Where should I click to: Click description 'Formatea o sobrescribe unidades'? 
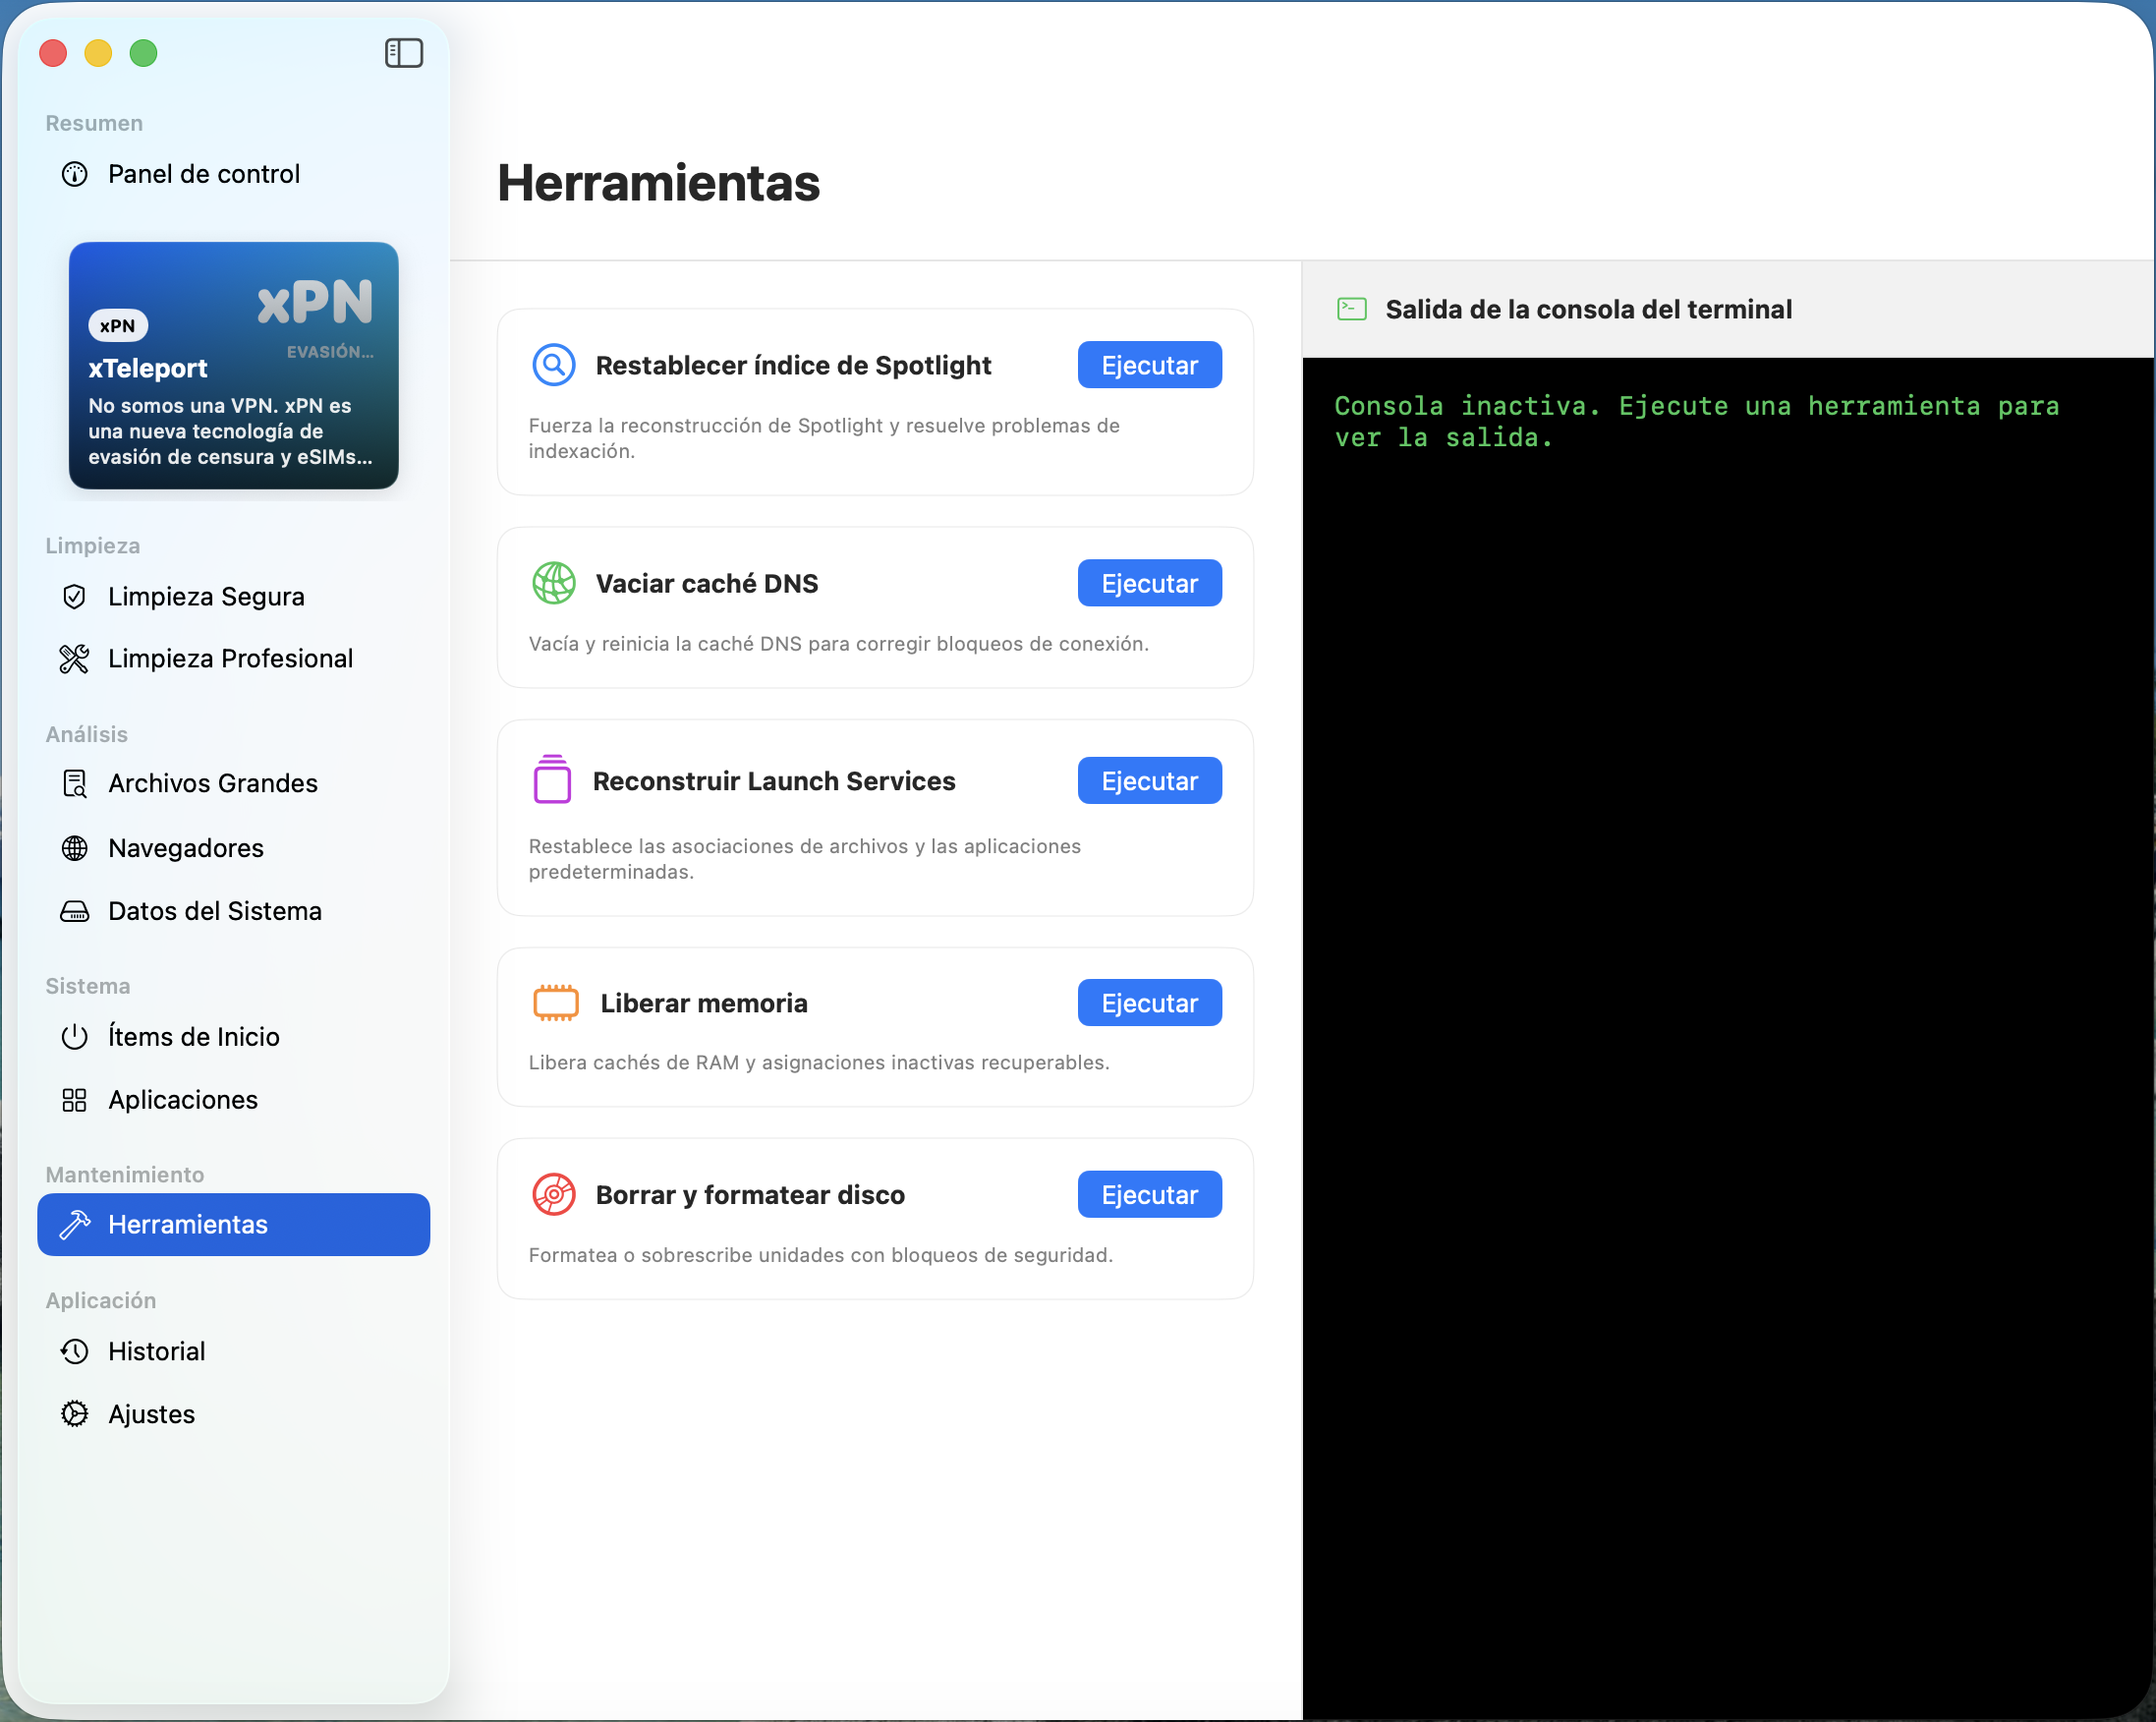pyautogui.click(x=821, y=1255)
